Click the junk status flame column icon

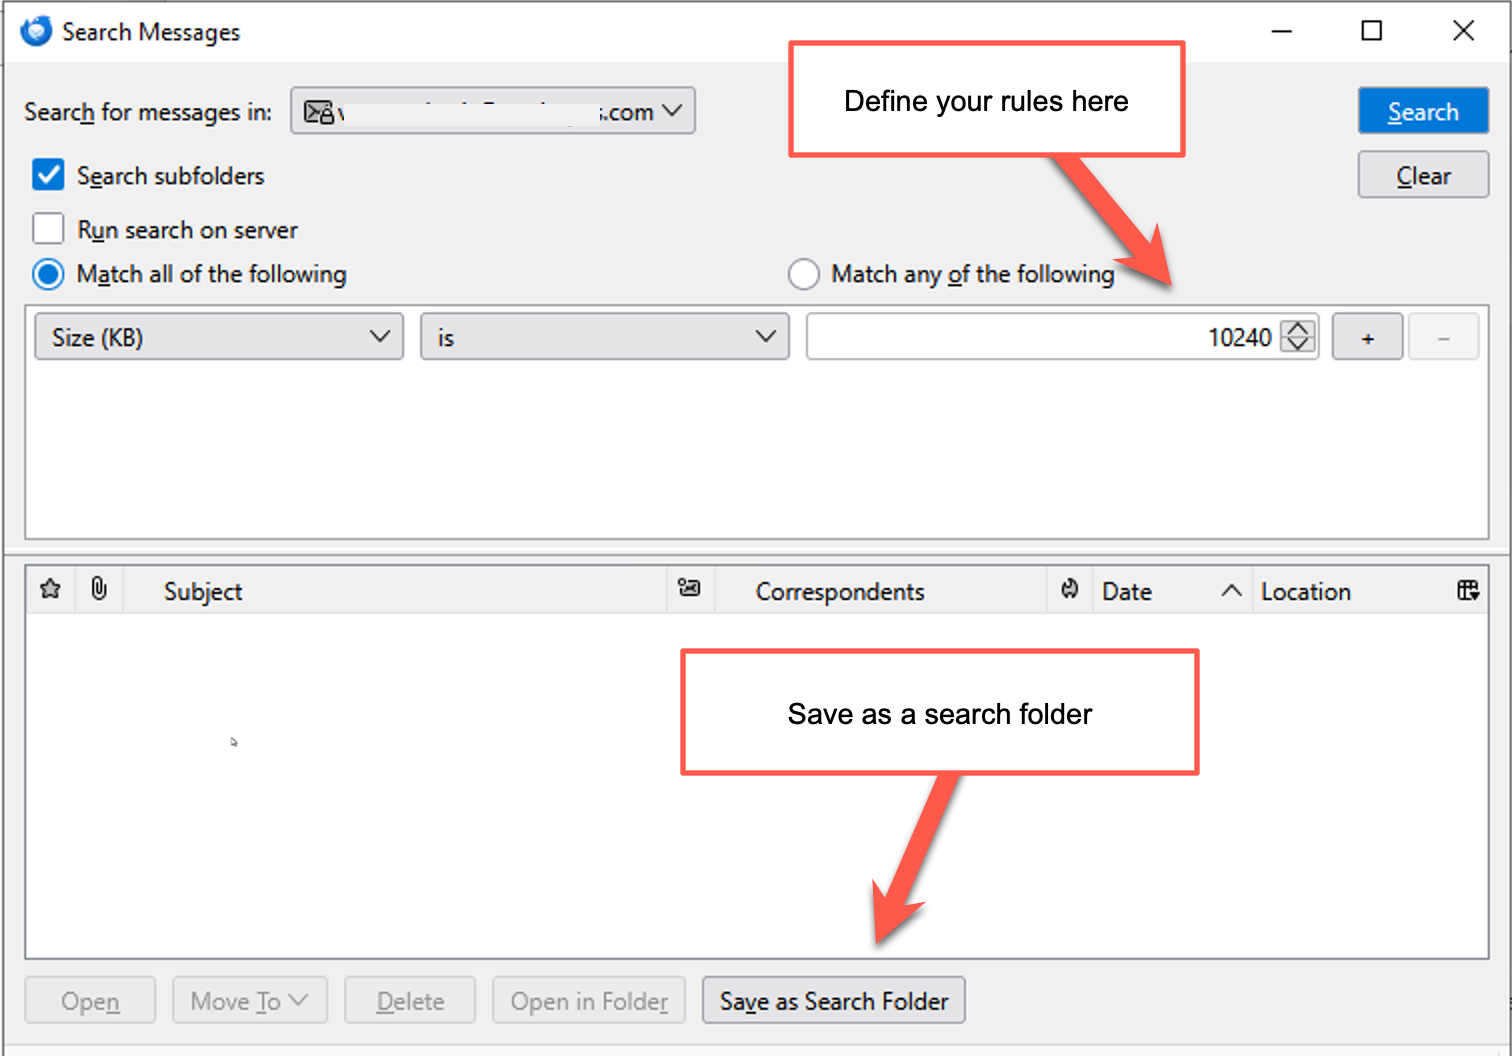click(x=1069, y=589)
